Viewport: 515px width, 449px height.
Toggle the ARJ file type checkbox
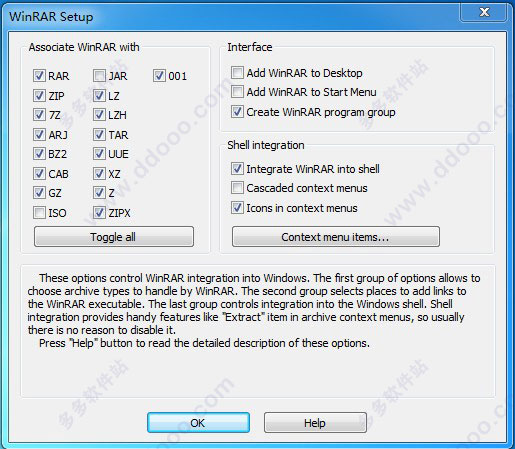point(39,135)
